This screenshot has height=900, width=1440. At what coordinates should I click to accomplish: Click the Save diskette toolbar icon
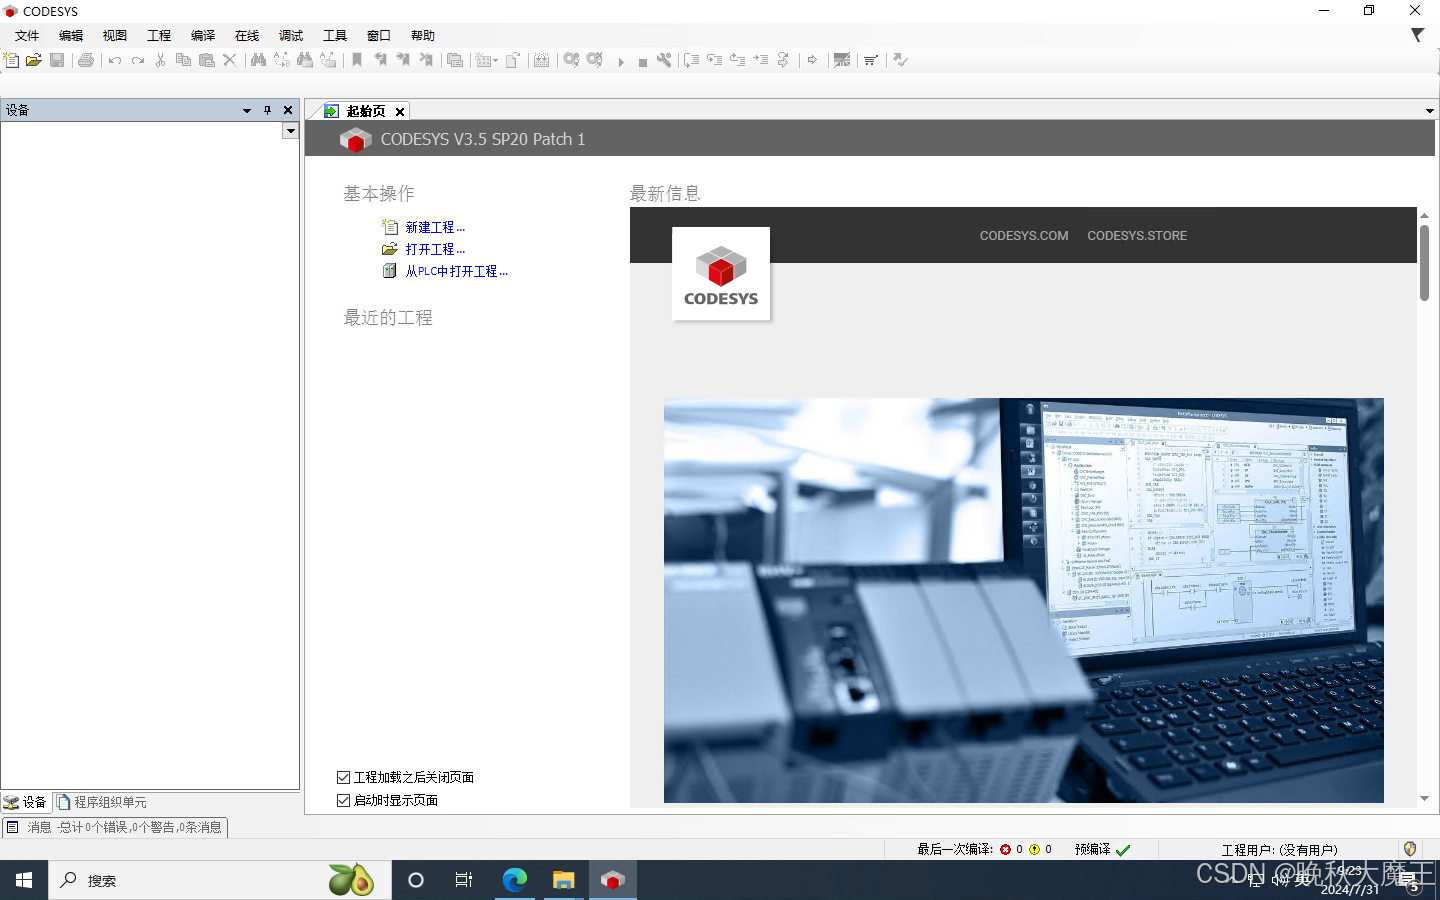pos(57,60)
